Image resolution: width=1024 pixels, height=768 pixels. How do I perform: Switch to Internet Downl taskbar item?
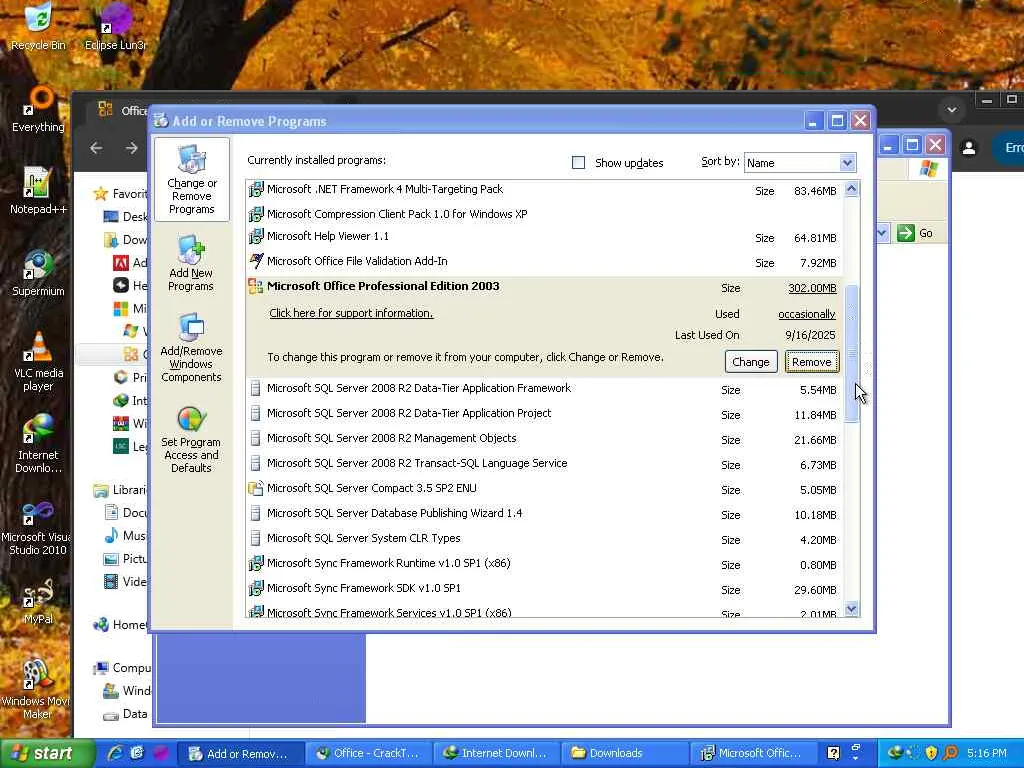pos(496,753)
